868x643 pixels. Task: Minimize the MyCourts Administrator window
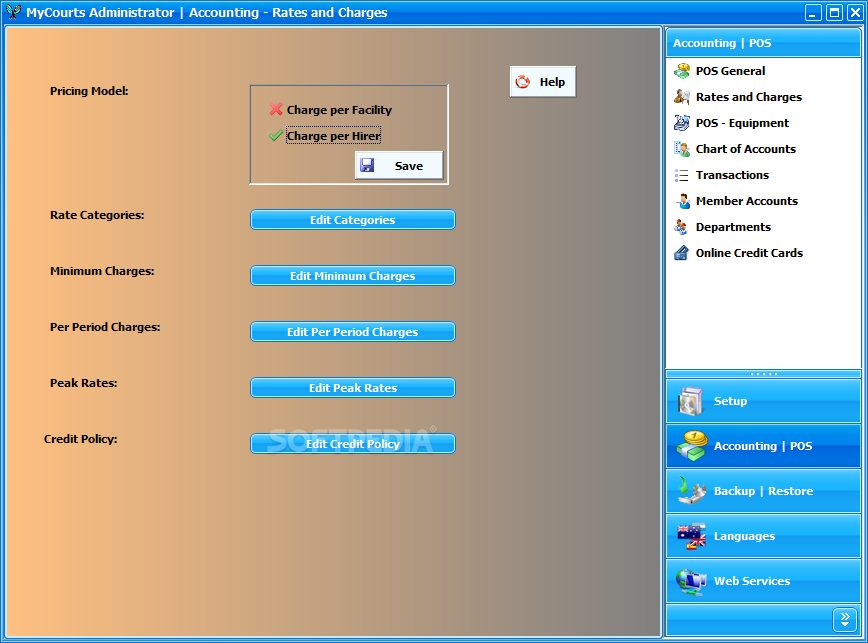(813, 12)
